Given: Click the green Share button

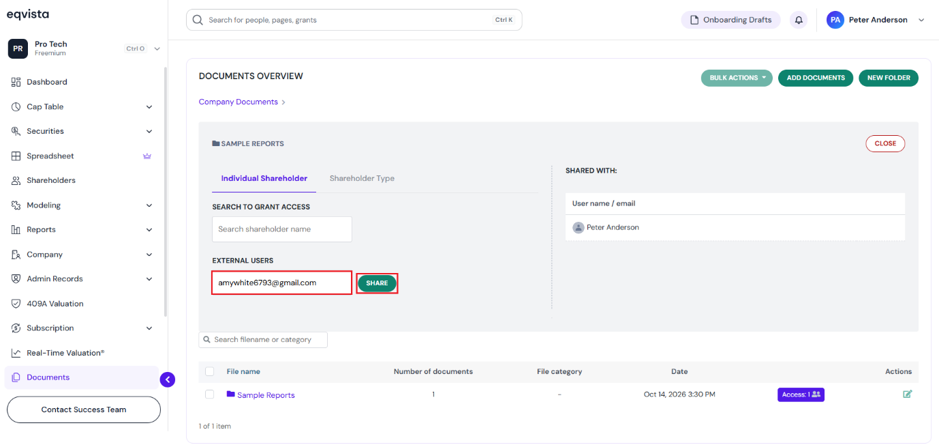Looking at the screenshot, I should click(377, 283).
